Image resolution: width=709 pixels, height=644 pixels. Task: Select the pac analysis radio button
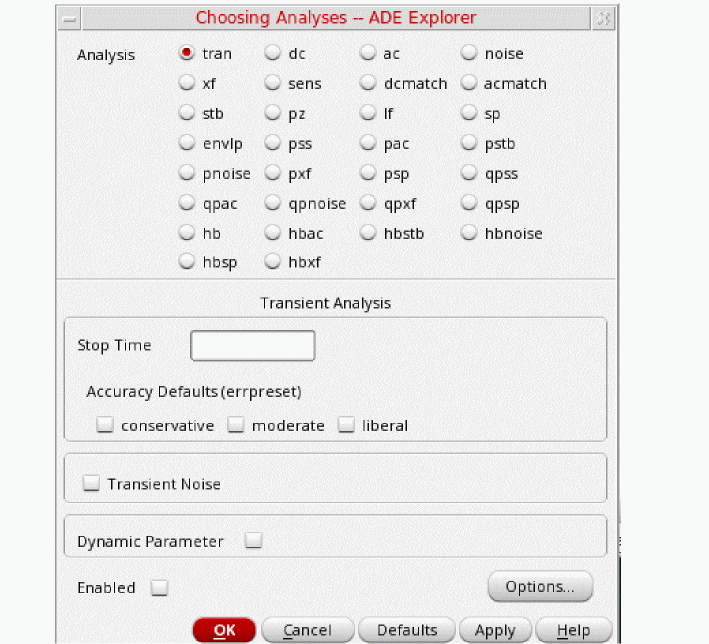pos(368,143)
